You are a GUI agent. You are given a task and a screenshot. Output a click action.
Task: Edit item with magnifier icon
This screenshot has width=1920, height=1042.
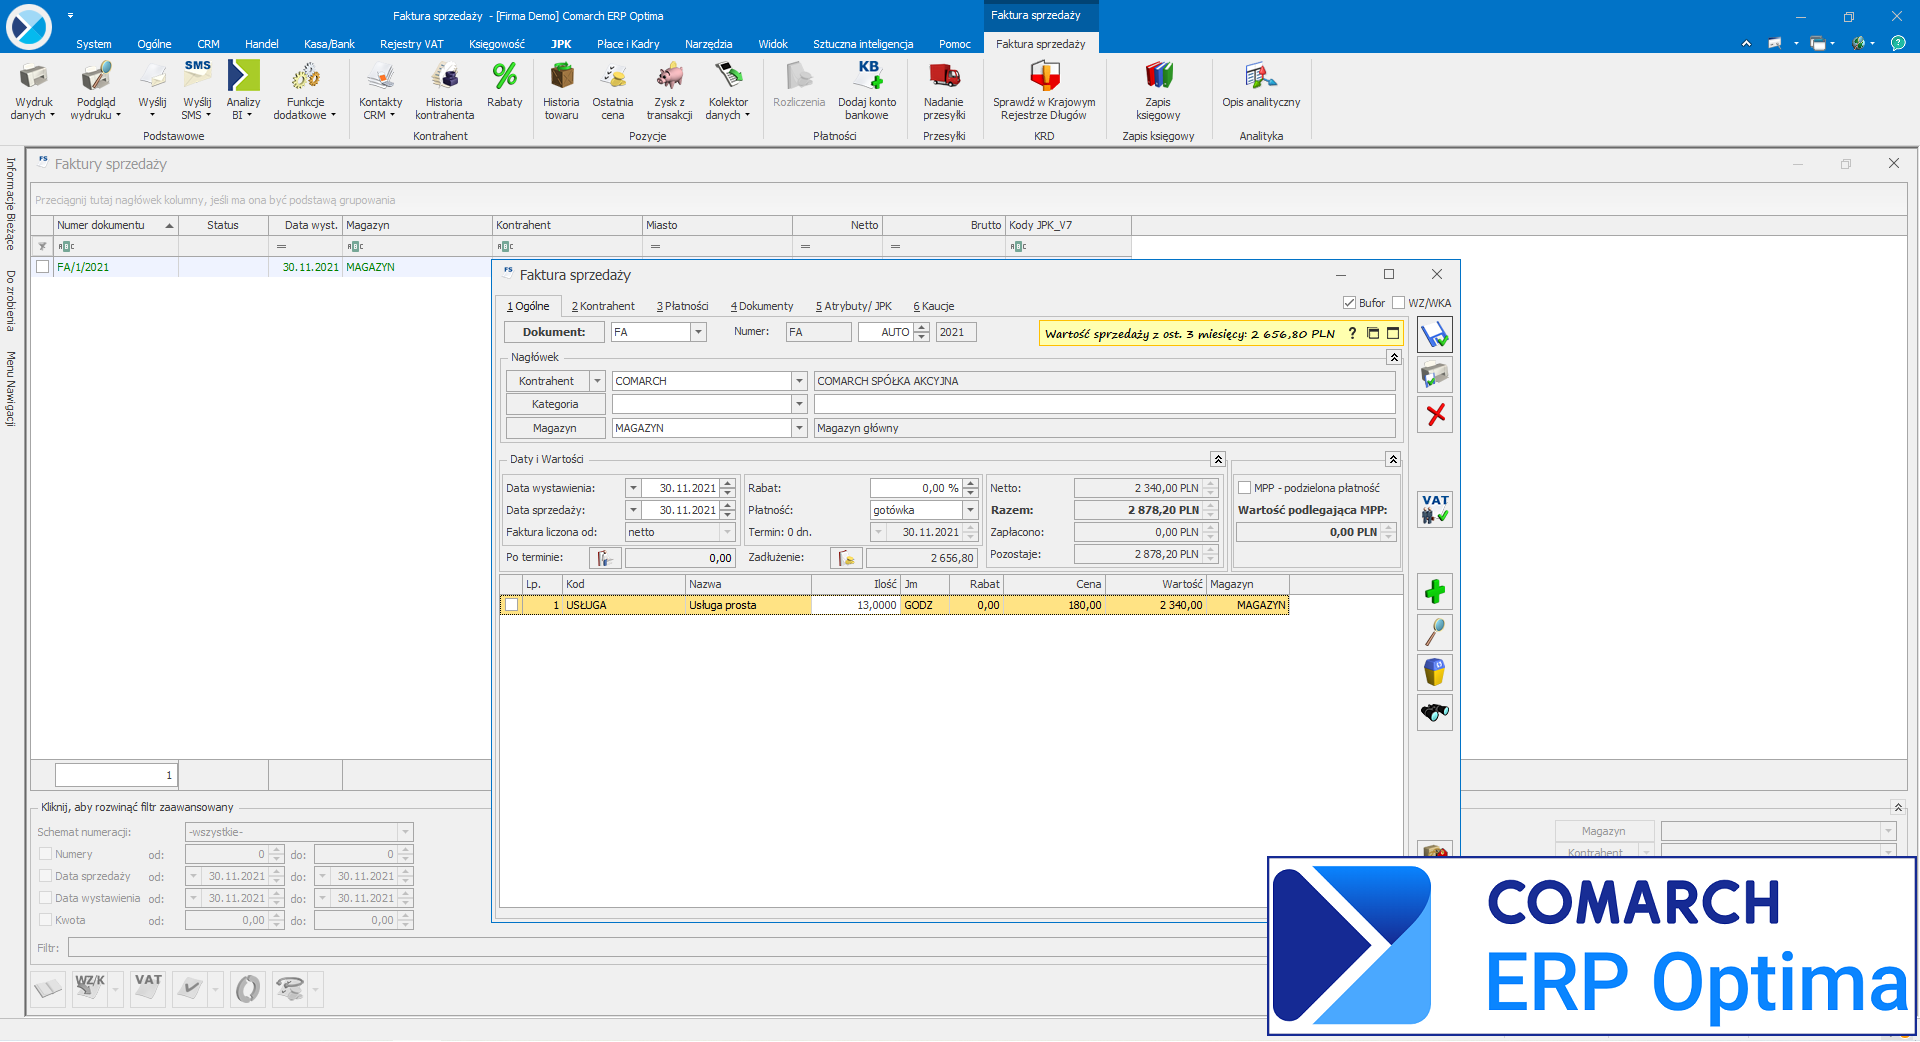click(x=1435, y=632)
